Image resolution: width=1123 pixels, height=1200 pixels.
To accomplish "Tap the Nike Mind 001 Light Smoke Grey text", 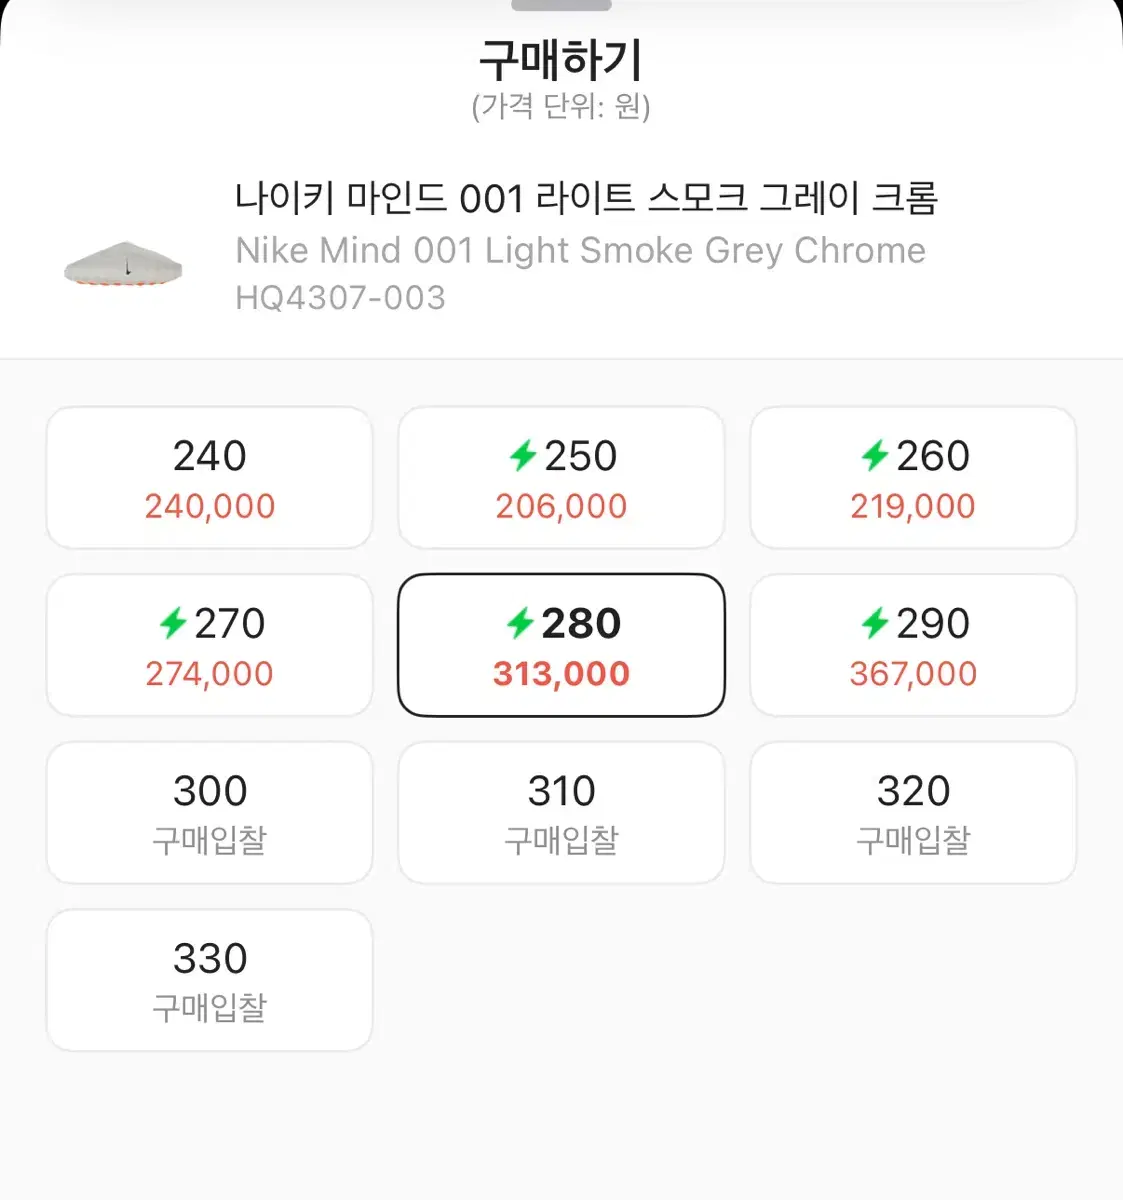I will (510, 250).
